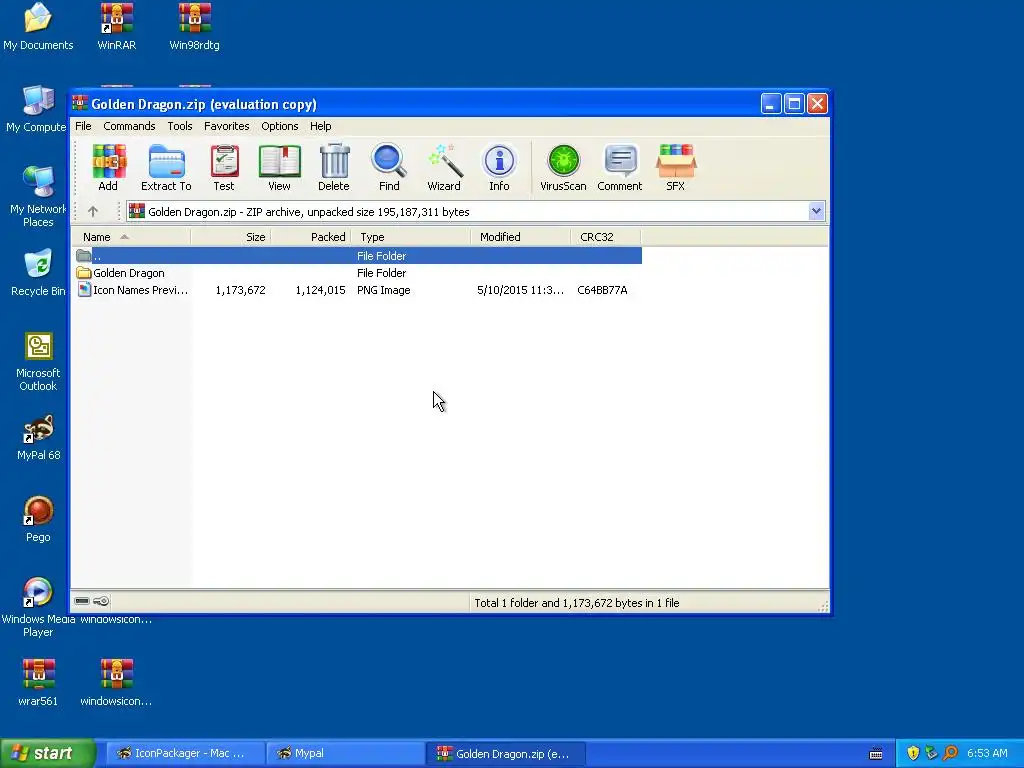Click the 6:53 AM clock

pos(987,753)
